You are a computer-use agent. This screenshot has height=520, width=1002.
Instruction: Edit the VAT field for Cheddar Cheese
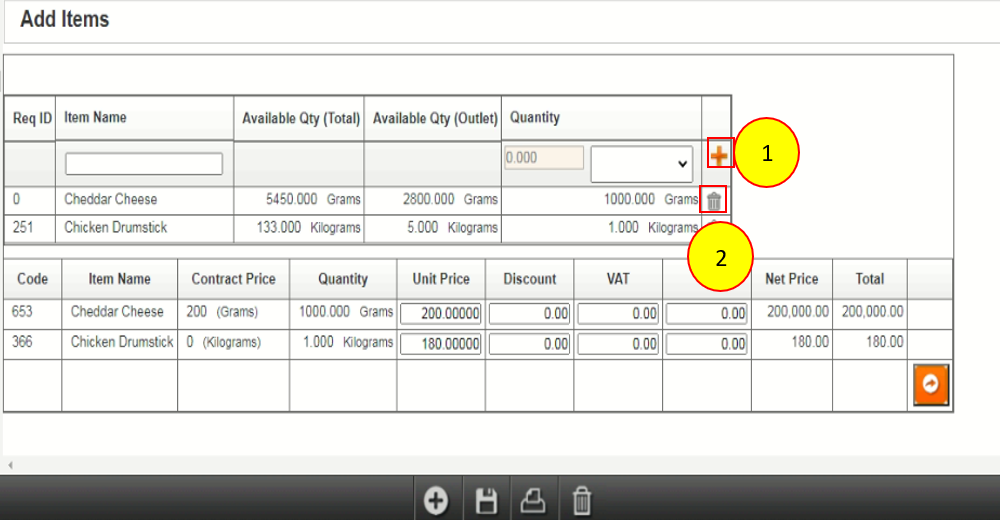(x=618, y=314)
